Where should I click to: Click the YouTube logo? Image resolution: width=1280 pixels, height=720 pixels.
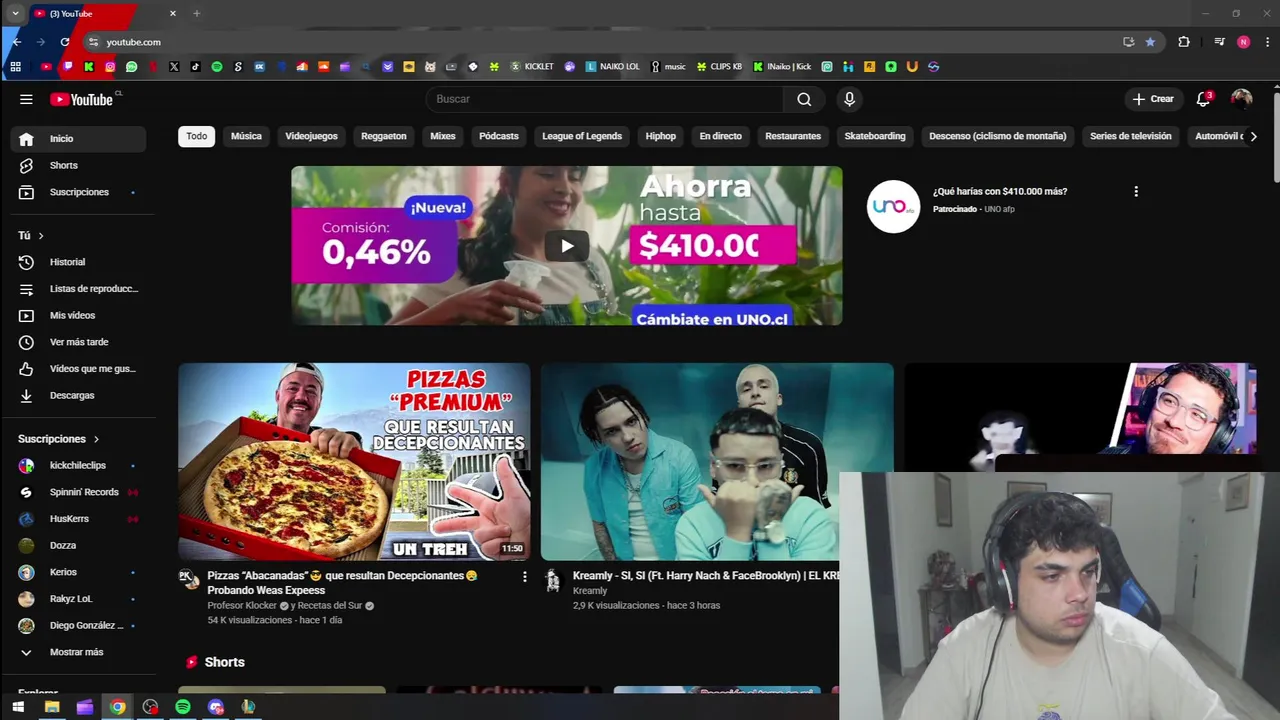tap(82, 99)
